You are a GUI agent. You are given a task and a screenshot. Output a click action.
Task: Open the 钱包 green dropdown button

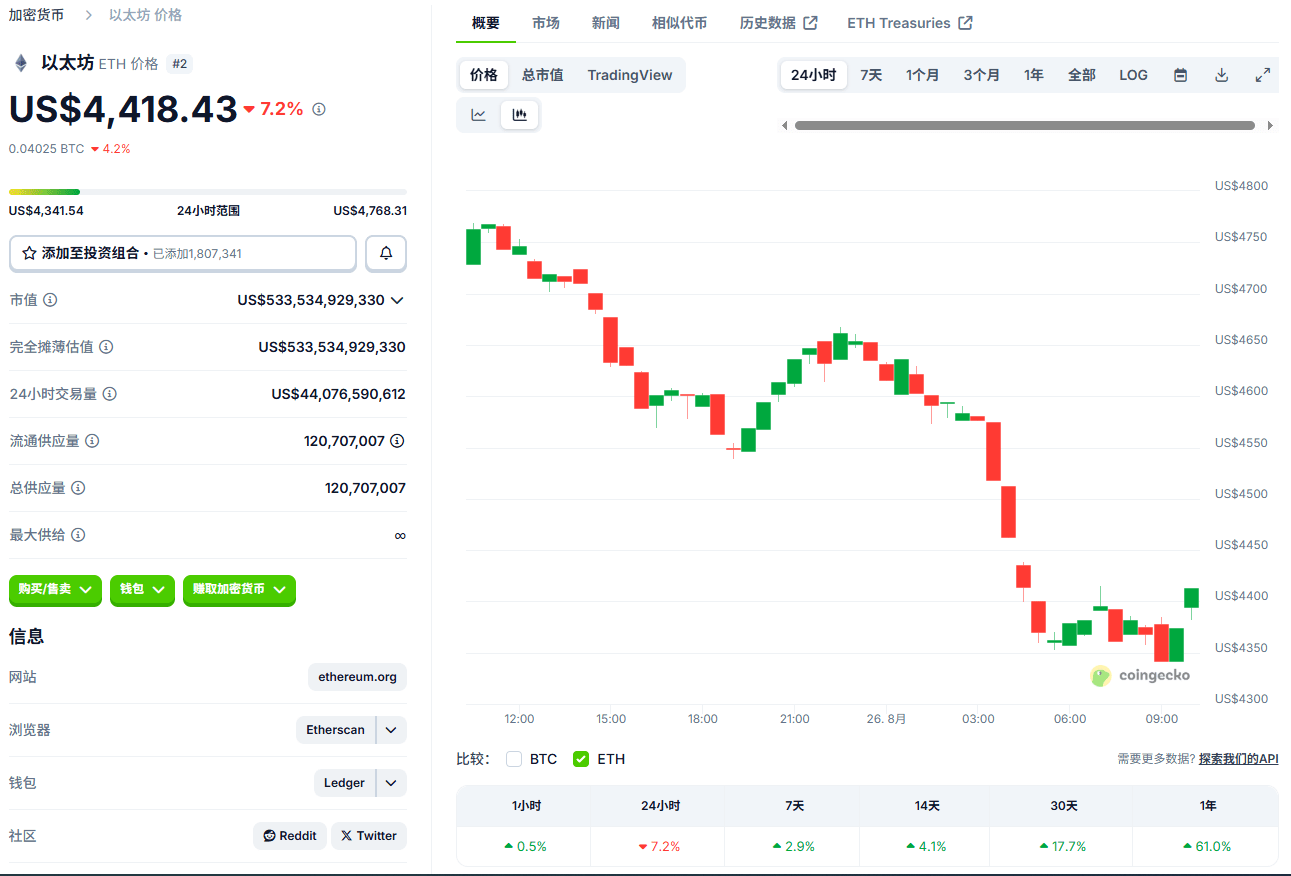click(142, 590)
